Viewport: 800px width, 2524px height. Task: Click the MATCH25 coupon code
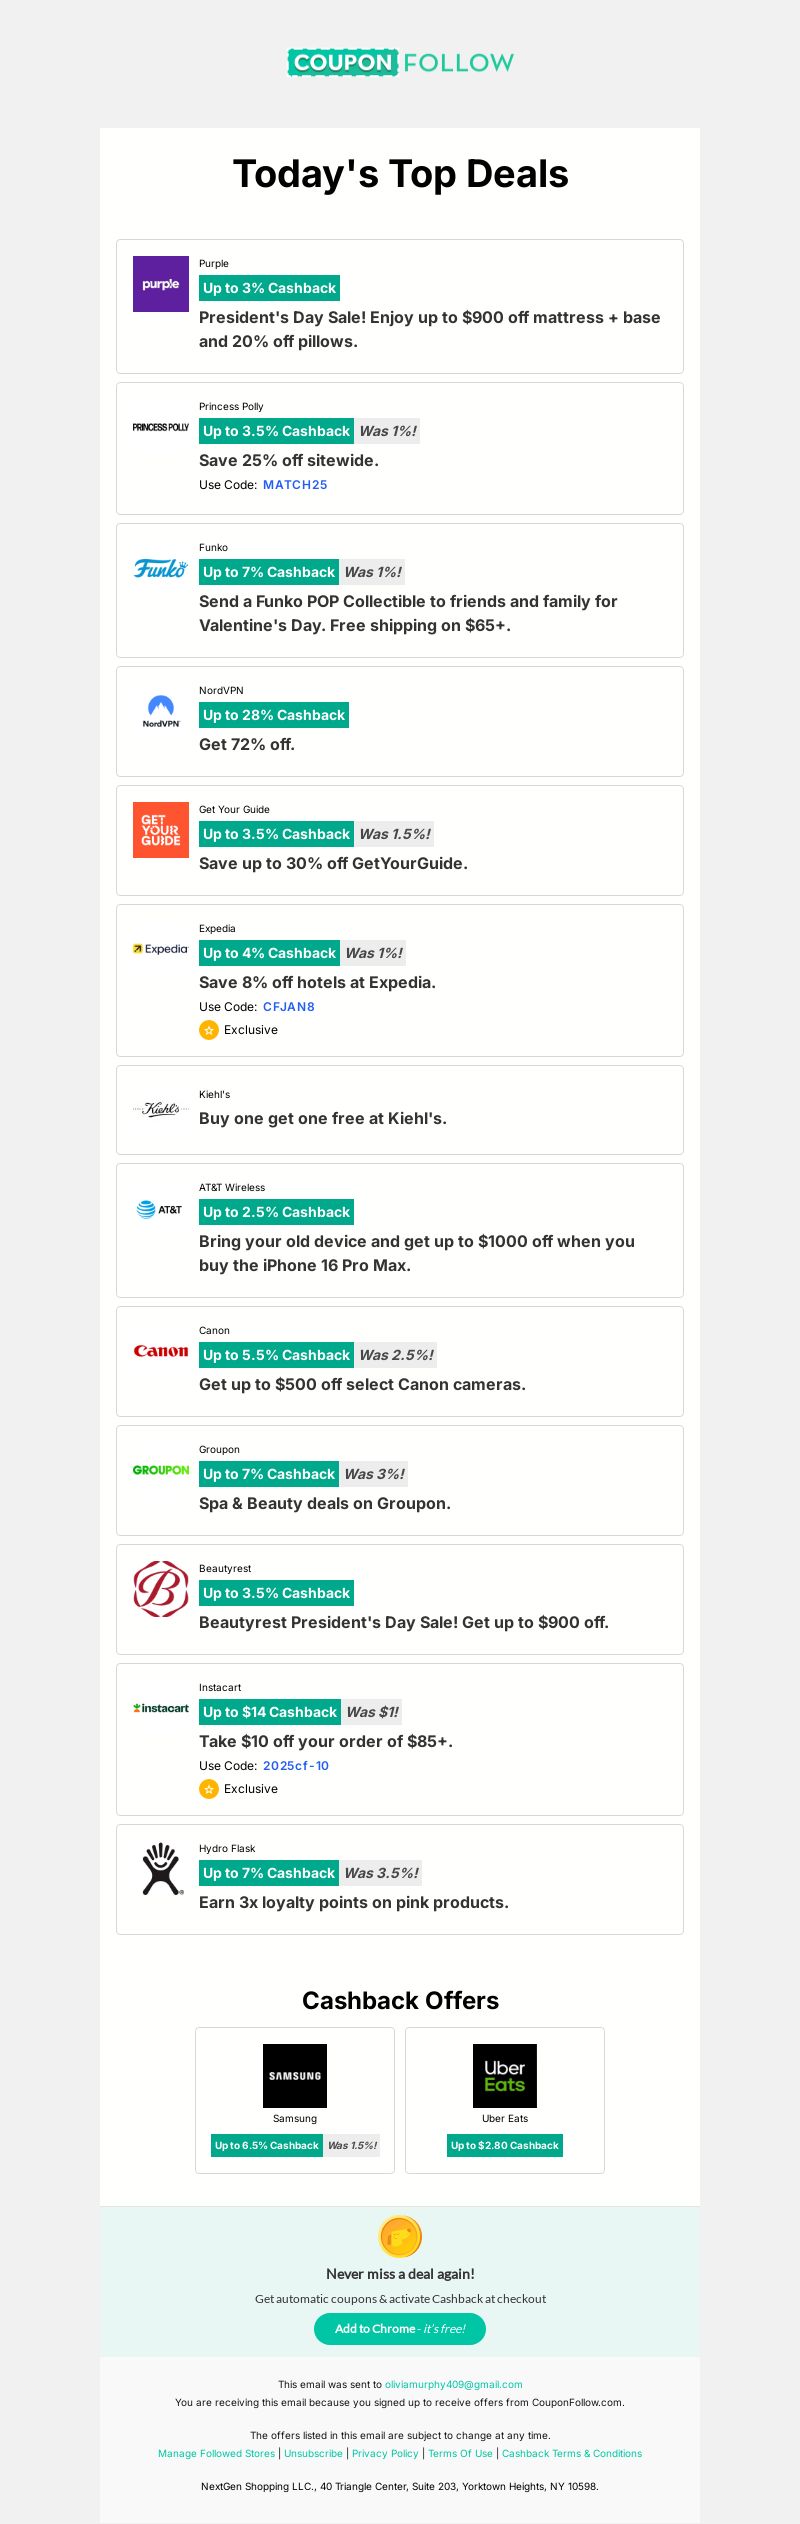tap(295, 485)
